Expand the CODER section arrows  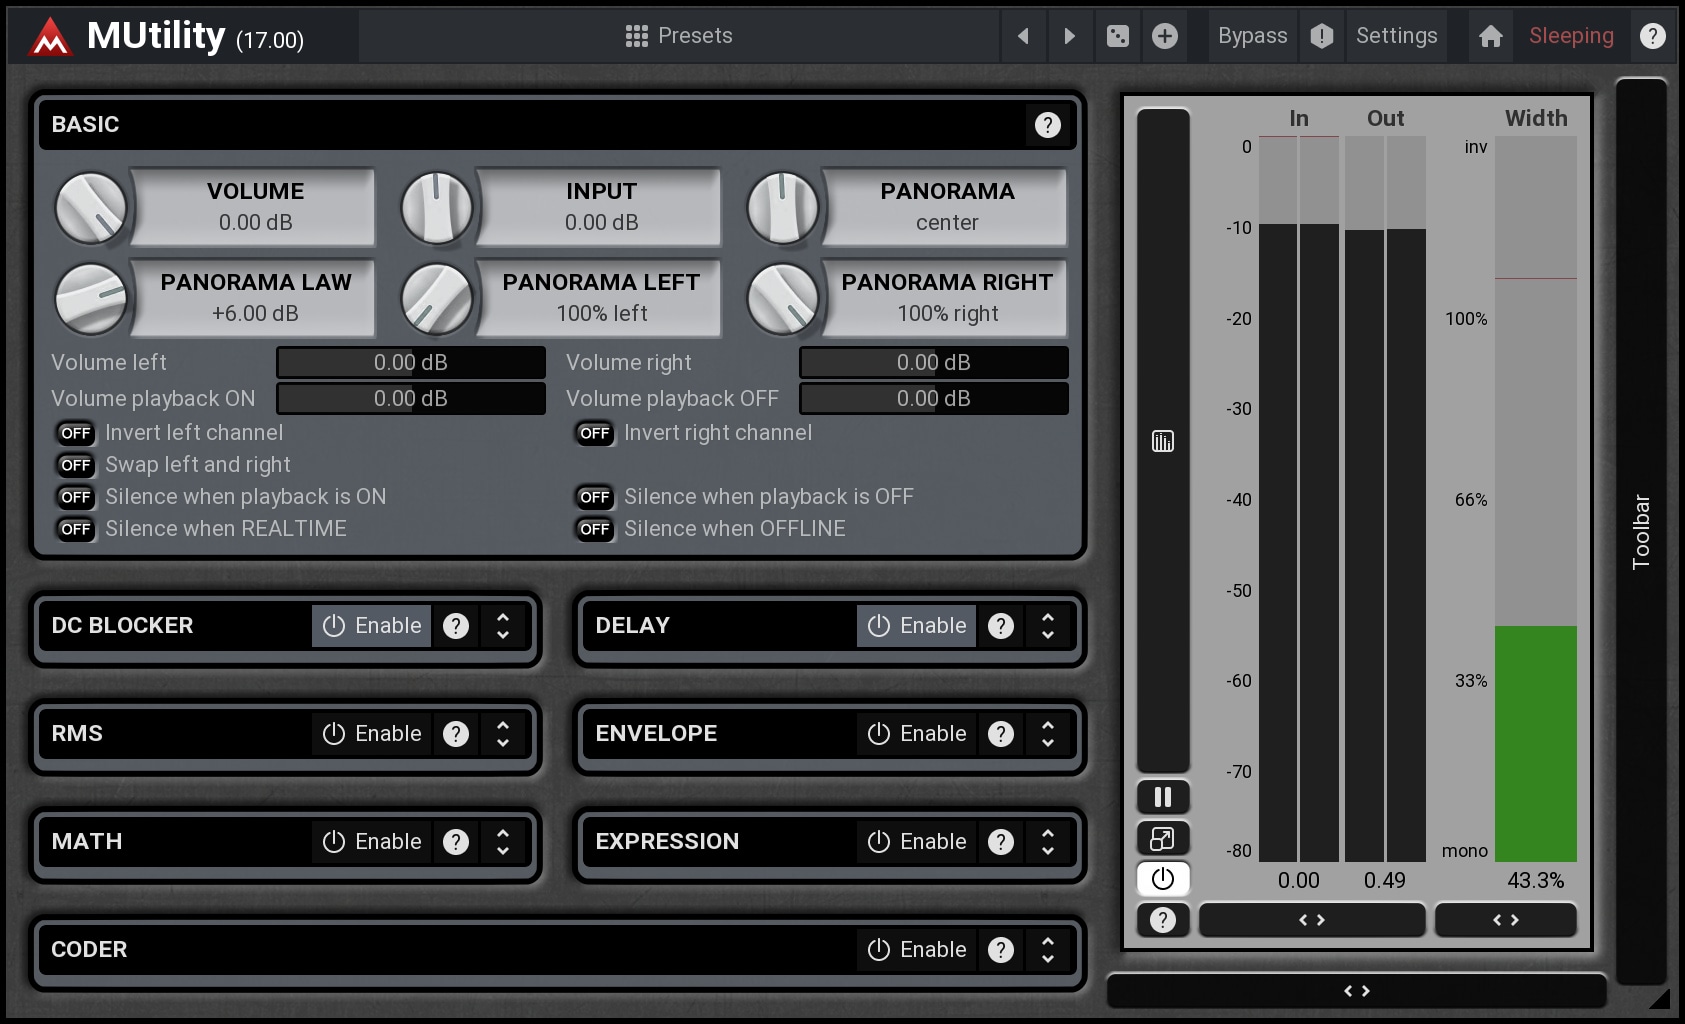coord(1047,950)
